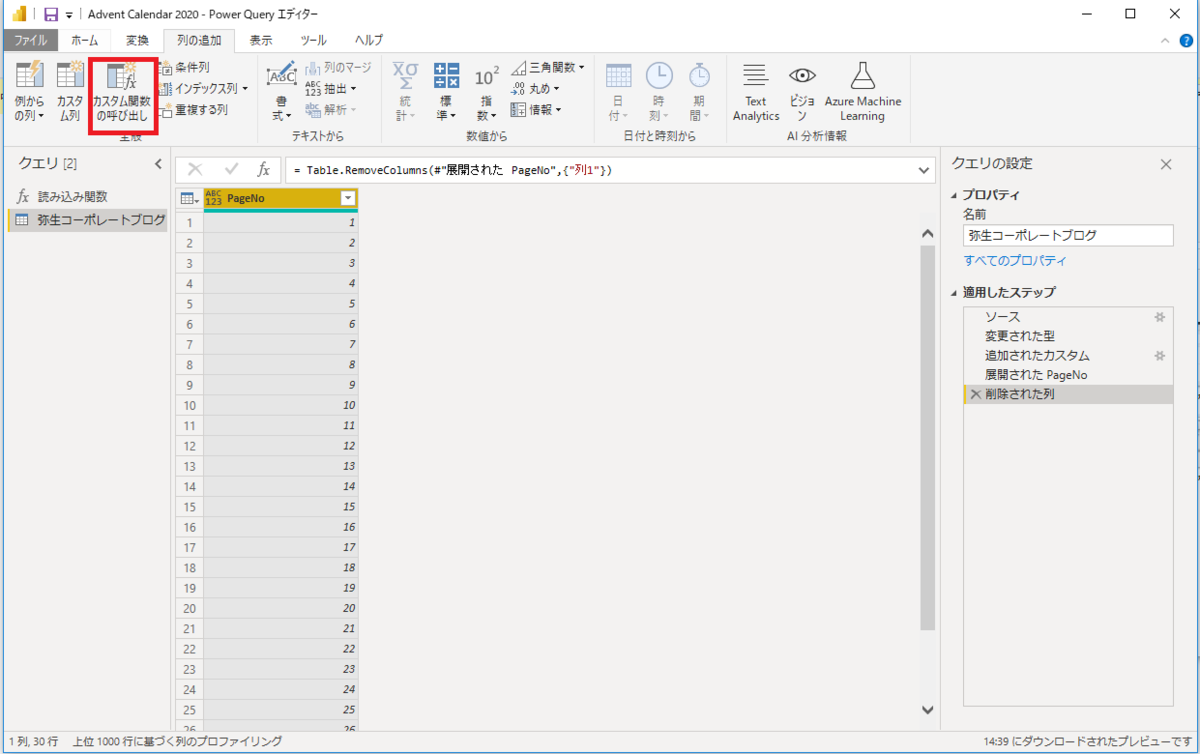Switch to the 変換 tab

pos(137,40)
